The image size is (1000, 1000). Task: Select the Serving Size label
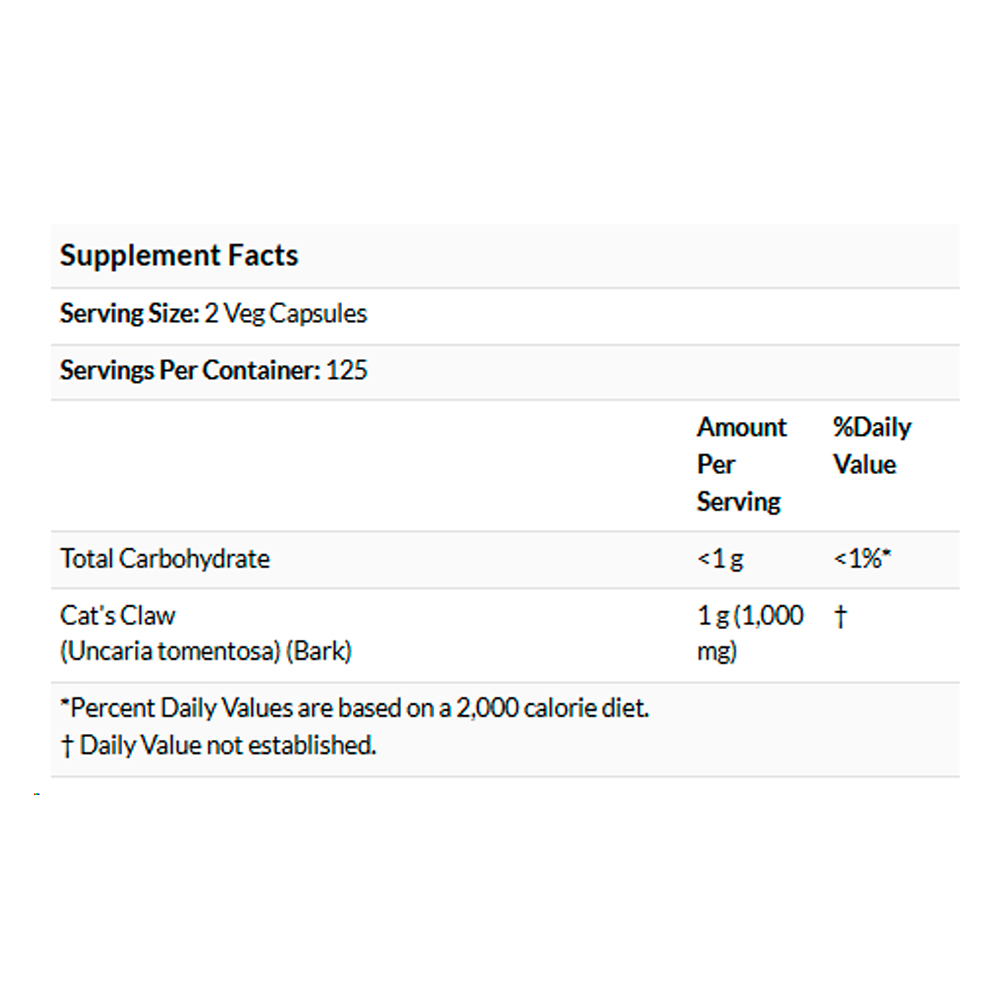pos(129,314)
